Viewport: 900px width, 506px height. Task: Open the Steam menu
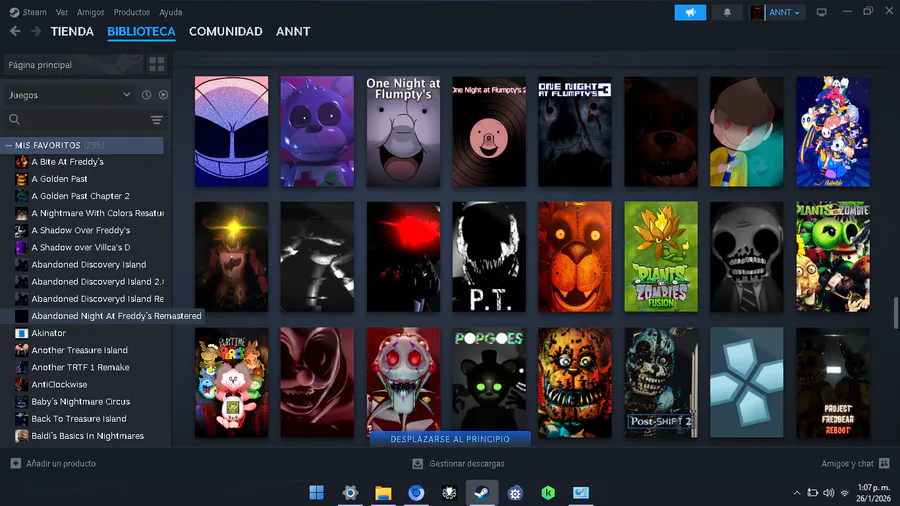[34, 12]
